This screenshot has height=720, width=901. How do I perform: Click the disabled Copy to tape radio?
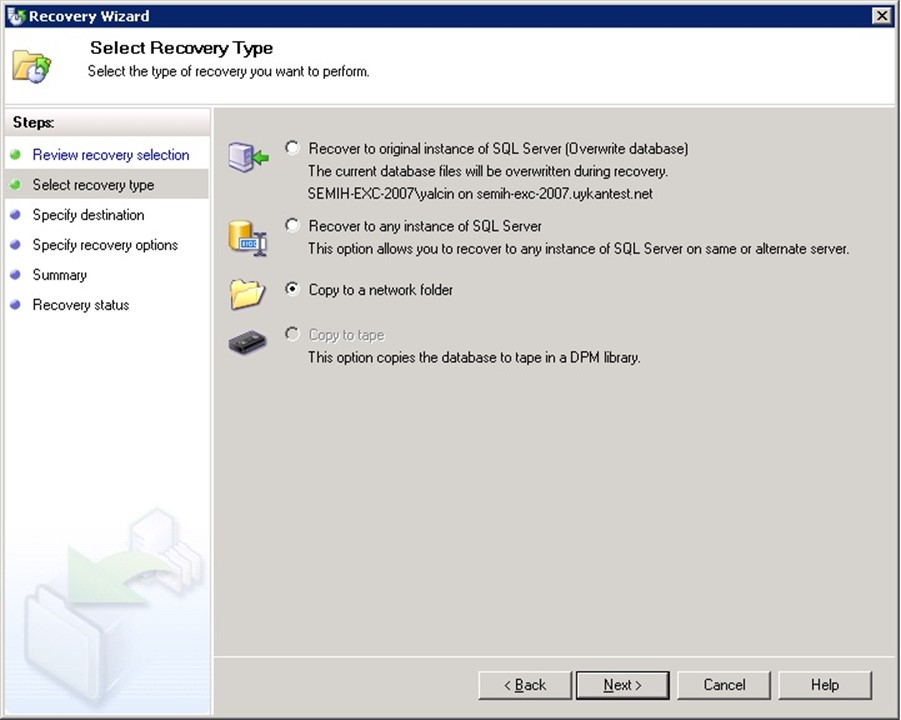pyautogui.click(x=292, y=334)
